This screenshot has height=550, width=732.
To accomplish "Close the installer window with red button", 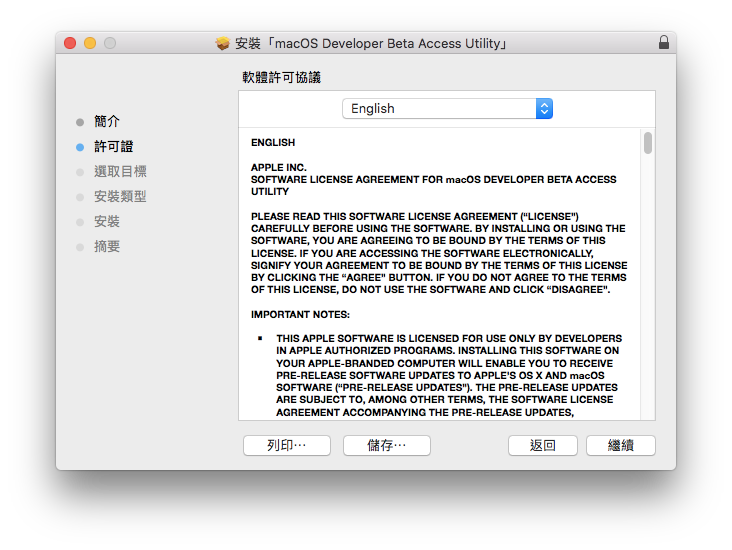I will pos(70,43).
